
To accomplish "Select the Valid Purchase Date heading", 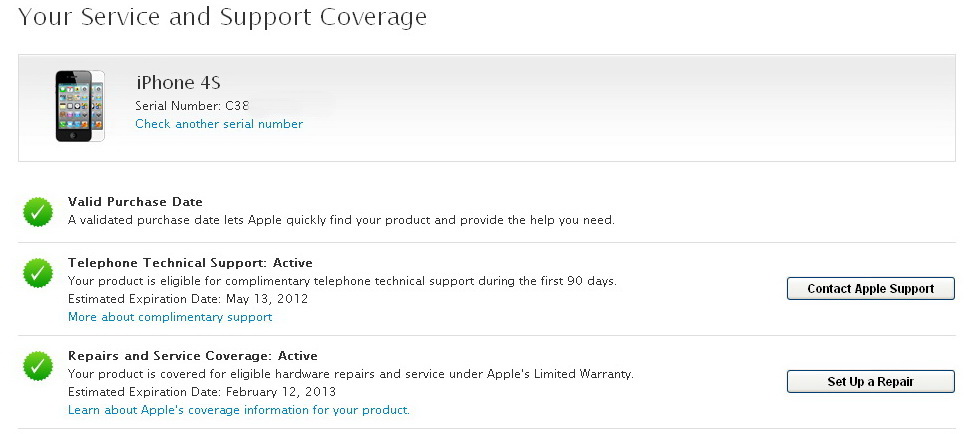I will pos(135,202).
